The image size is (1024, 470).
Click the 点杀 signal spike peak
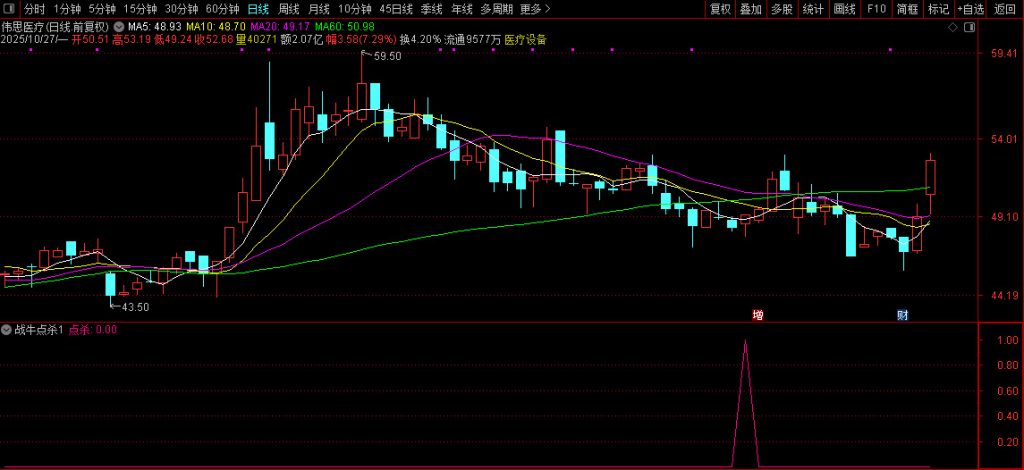(x=745, y=340)
